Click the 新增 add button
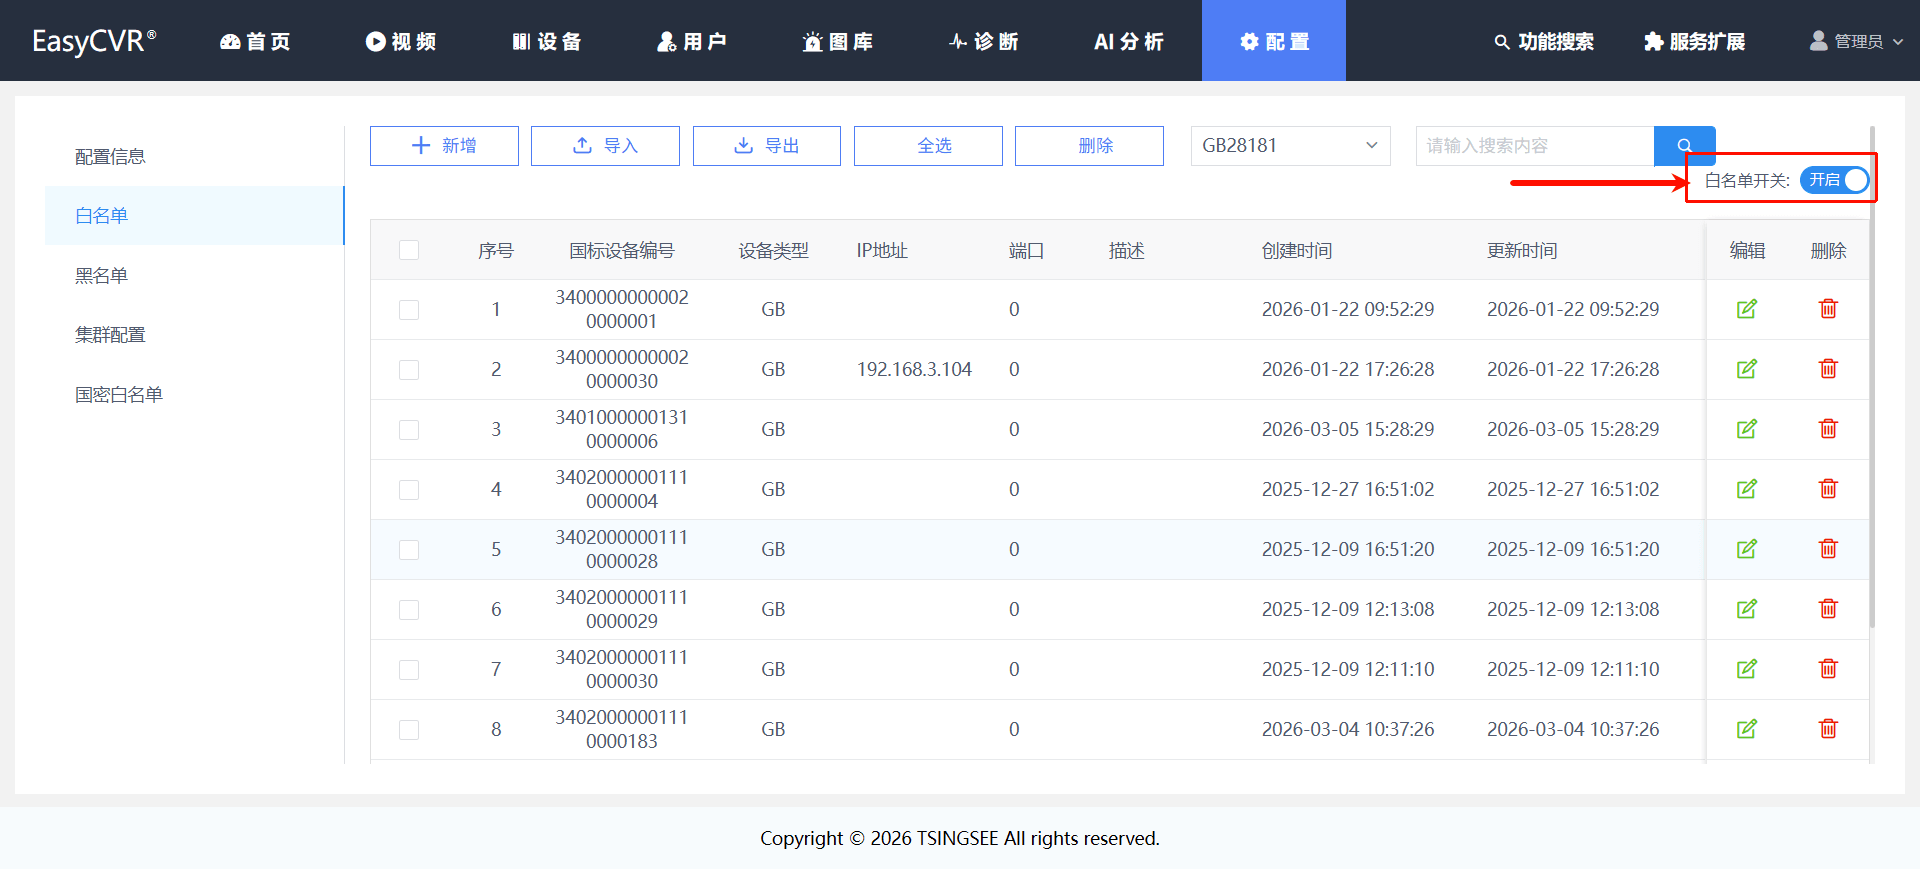The width and height of the screenshot is (1920, 869). pos(444,146)
